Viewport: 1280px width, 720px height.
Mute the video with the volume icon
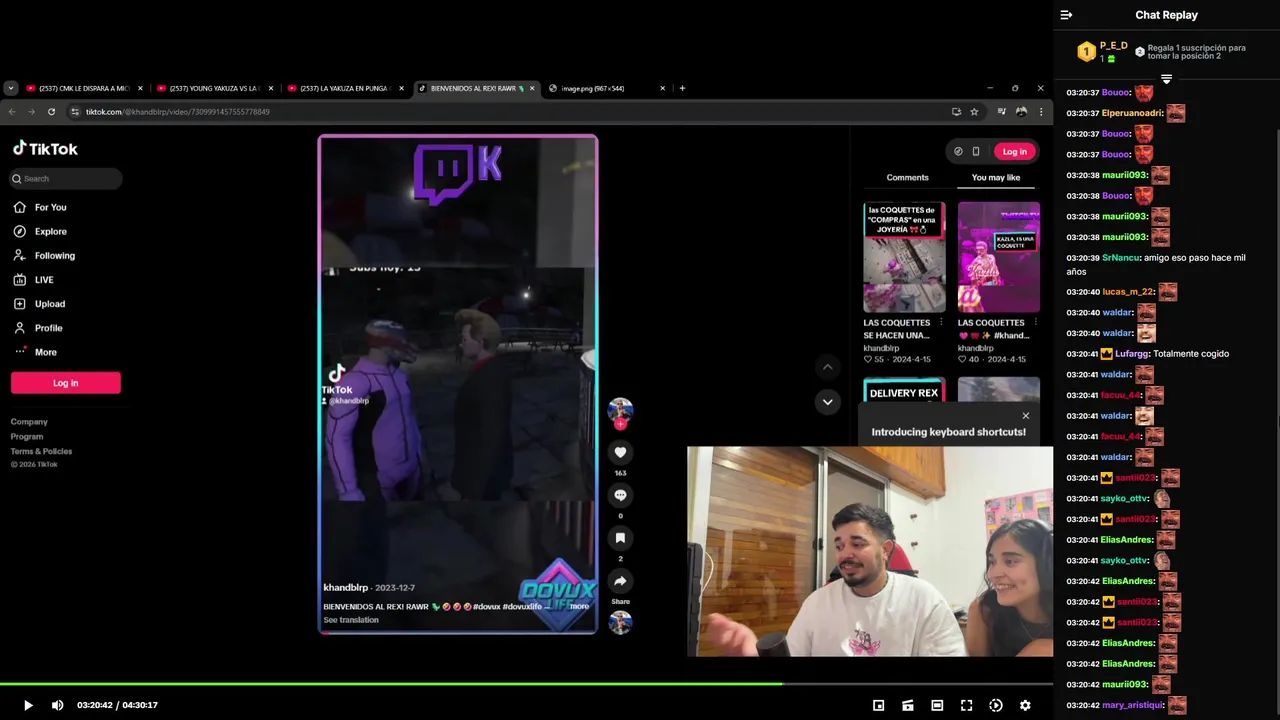point(57,705)
